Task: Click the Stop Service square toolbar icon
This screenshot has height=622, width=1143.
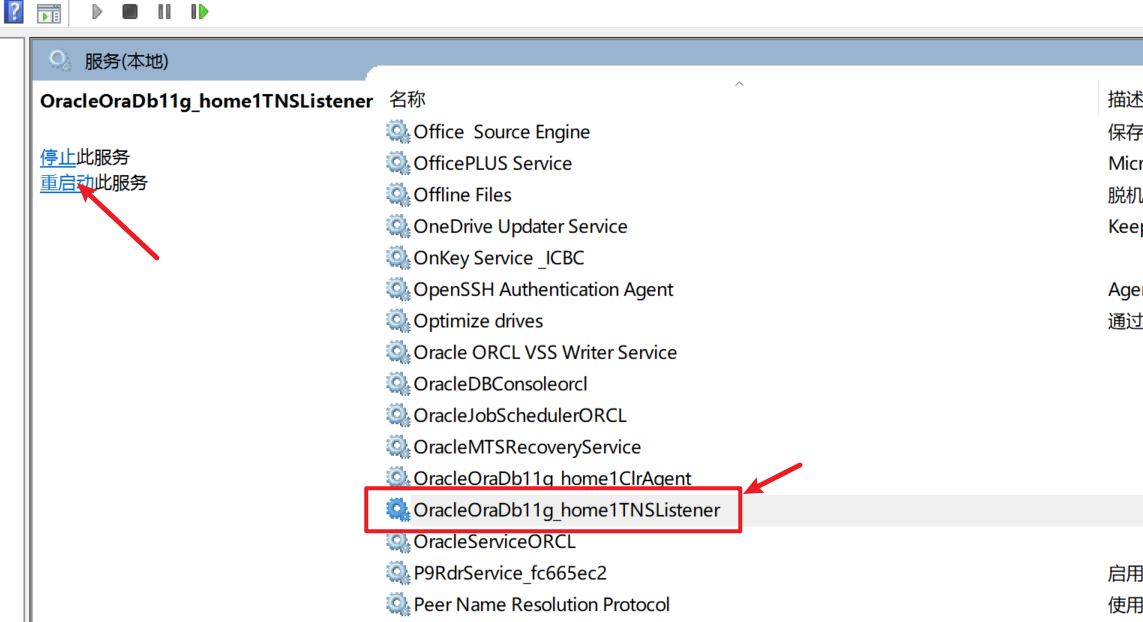Action: point(130,12)
